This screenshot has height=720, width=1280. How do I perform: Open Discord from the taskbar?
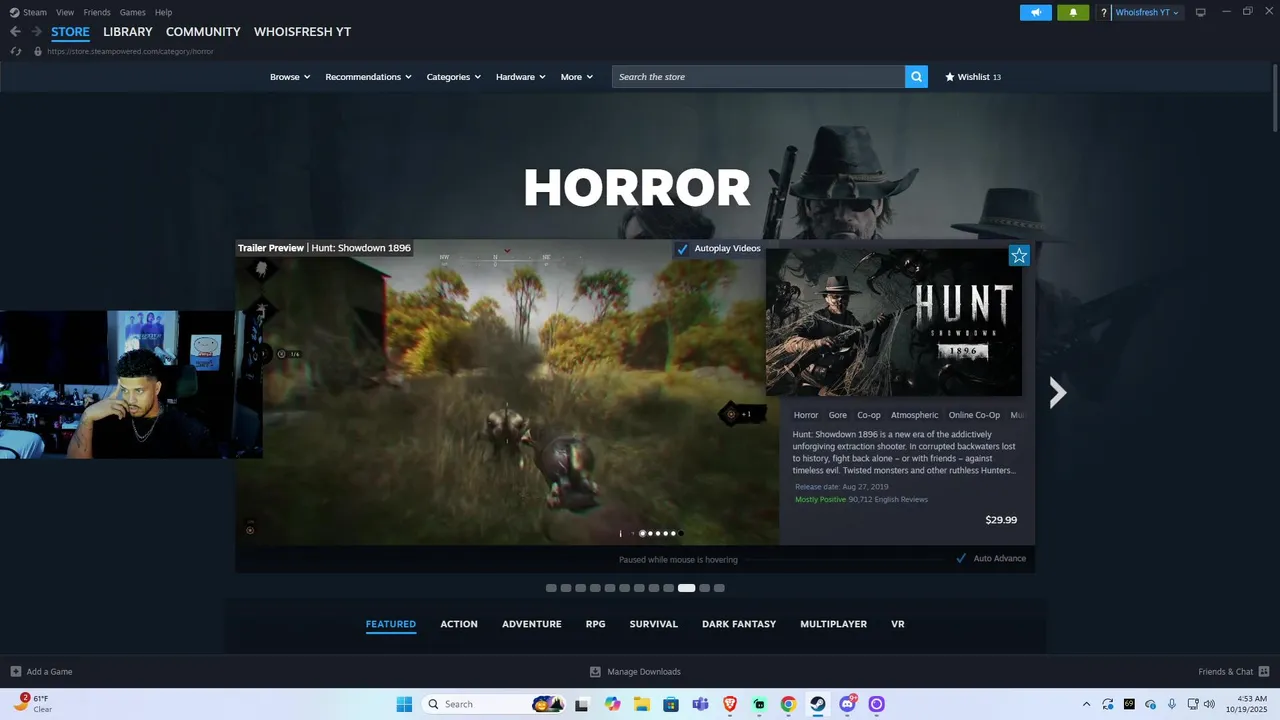click(848, 704)
